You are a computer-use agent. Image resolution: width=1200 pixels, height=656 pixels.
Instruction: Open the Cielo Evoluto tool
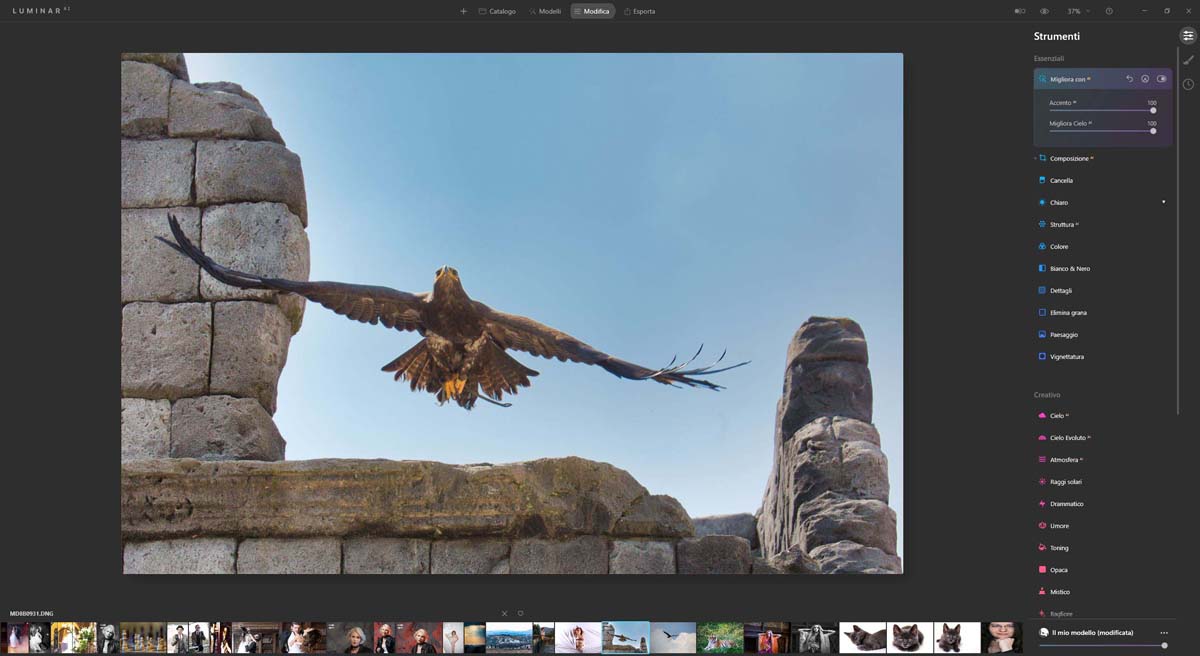coord(1067,438)
